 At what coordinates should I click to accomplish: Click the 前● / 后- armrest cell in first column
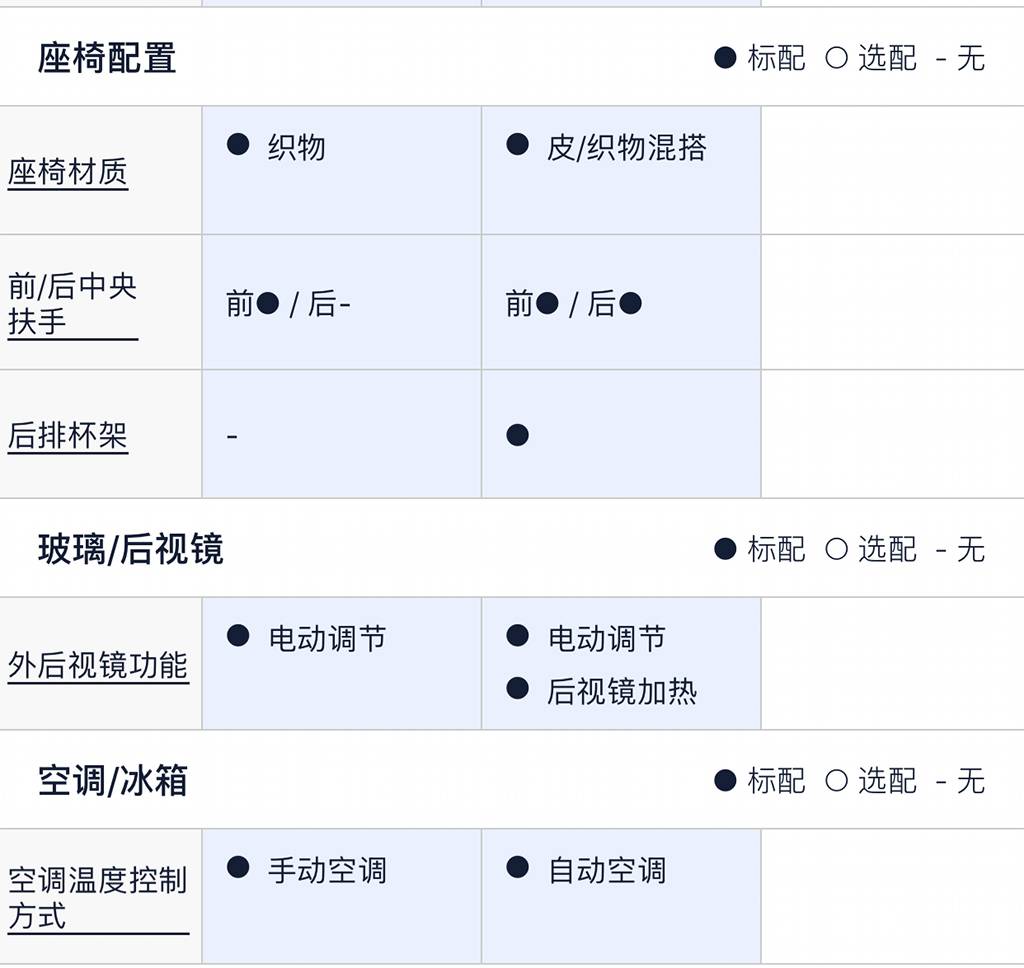pos(288,303)
